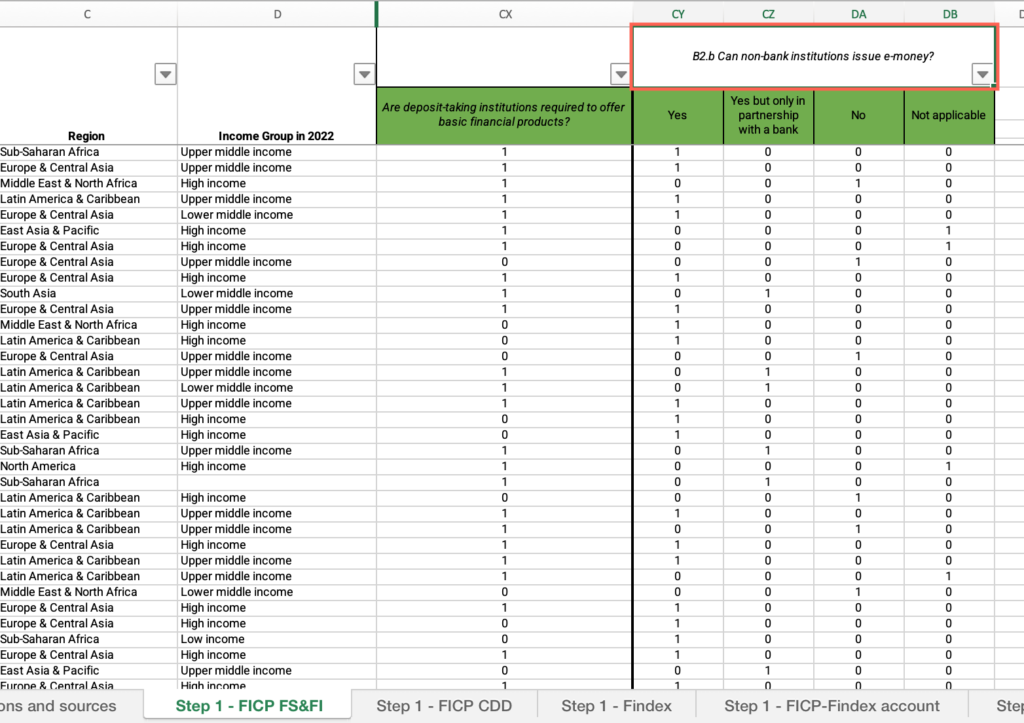Viewport: 1024px width, 723px height.
Task: Select column CZ header
Action: (768, 14)
